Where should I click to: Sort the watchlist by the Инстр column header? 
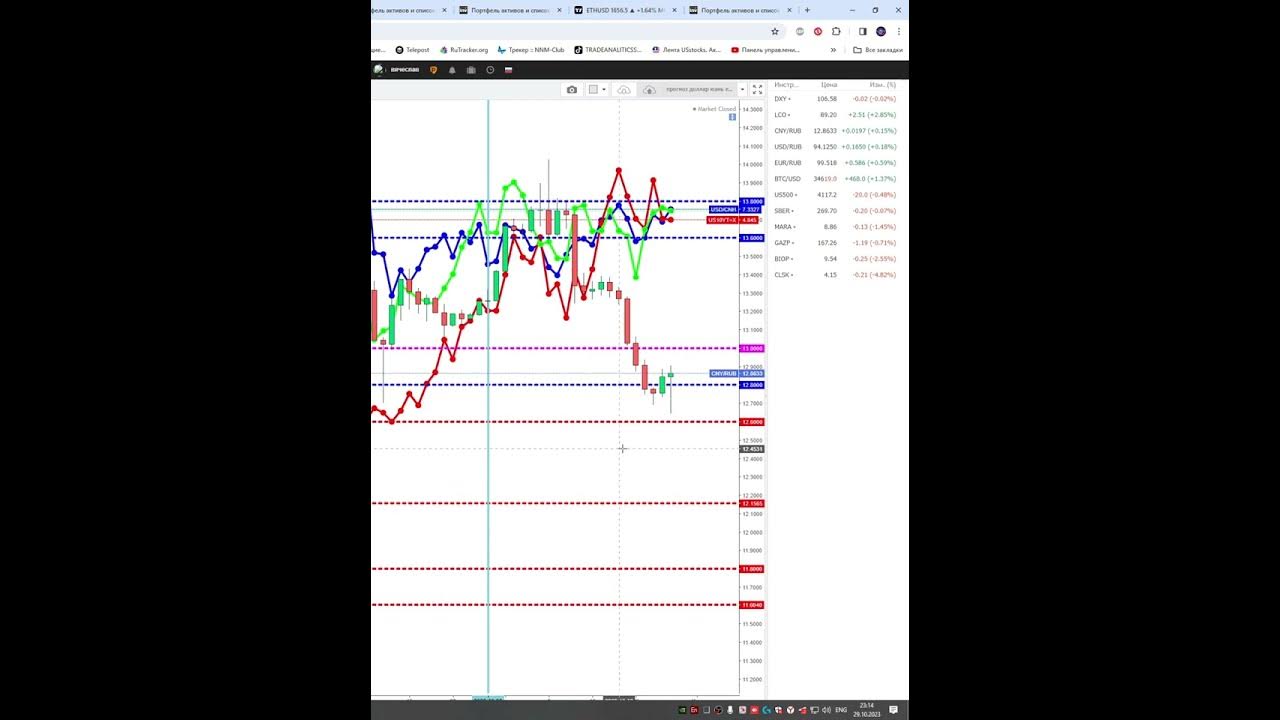[786, 85]
